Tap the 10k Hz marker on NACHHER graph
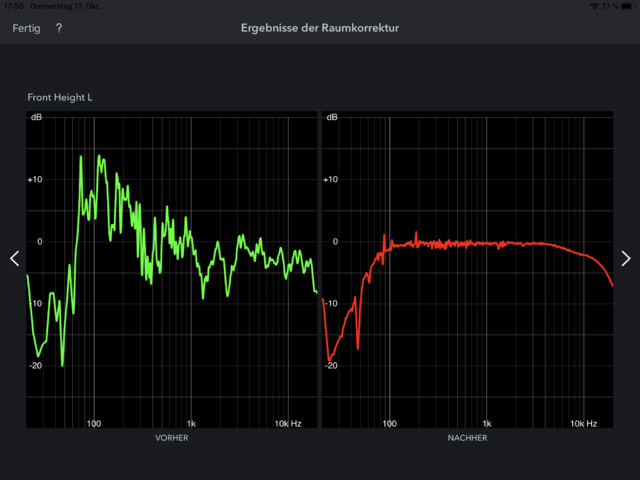Viewport: 640px width, 480px height. point(584,423)
